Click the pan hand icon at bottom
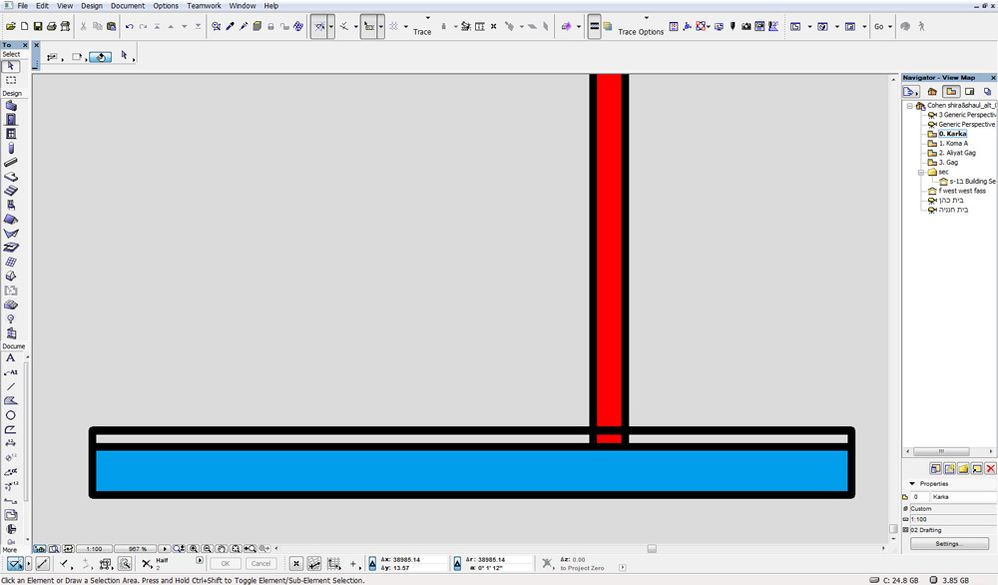 221,548
